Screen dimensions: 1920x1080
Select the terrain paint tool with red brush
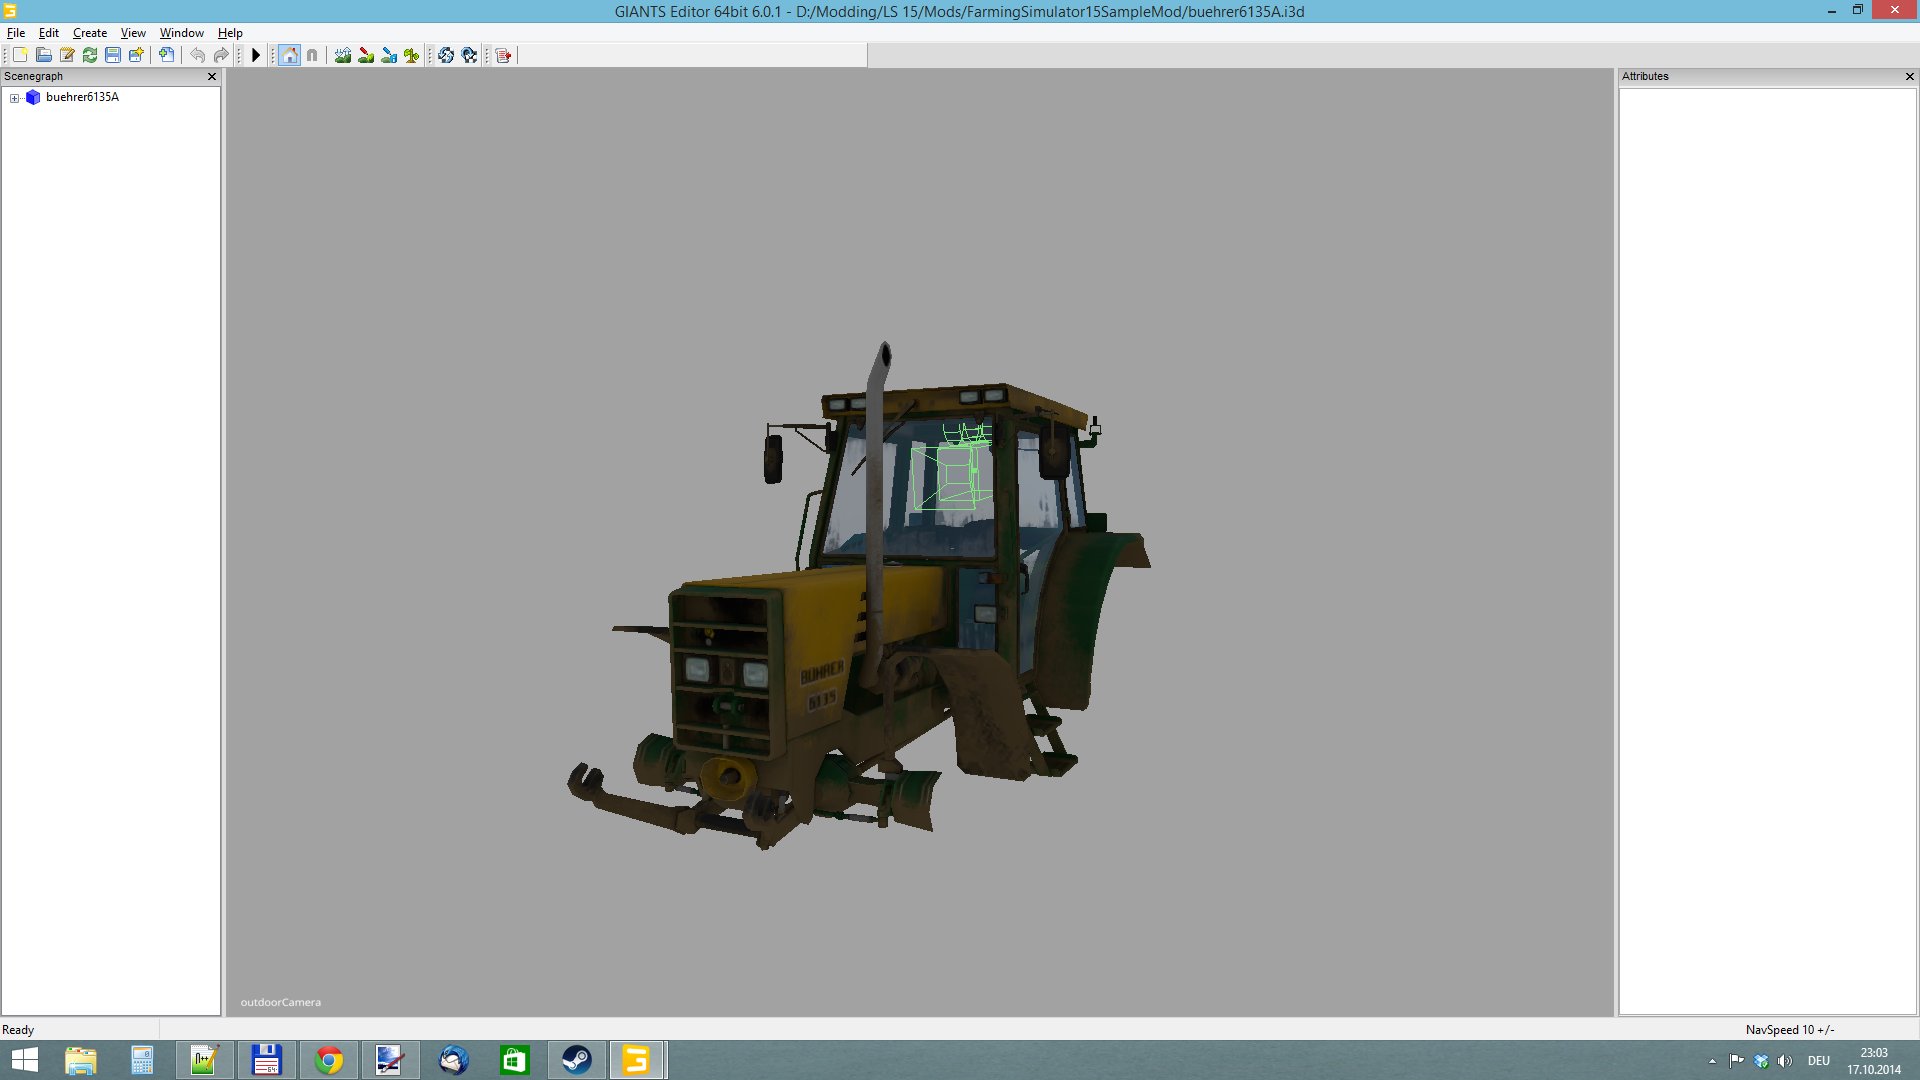pyautogui.click(x=366, y=55)
